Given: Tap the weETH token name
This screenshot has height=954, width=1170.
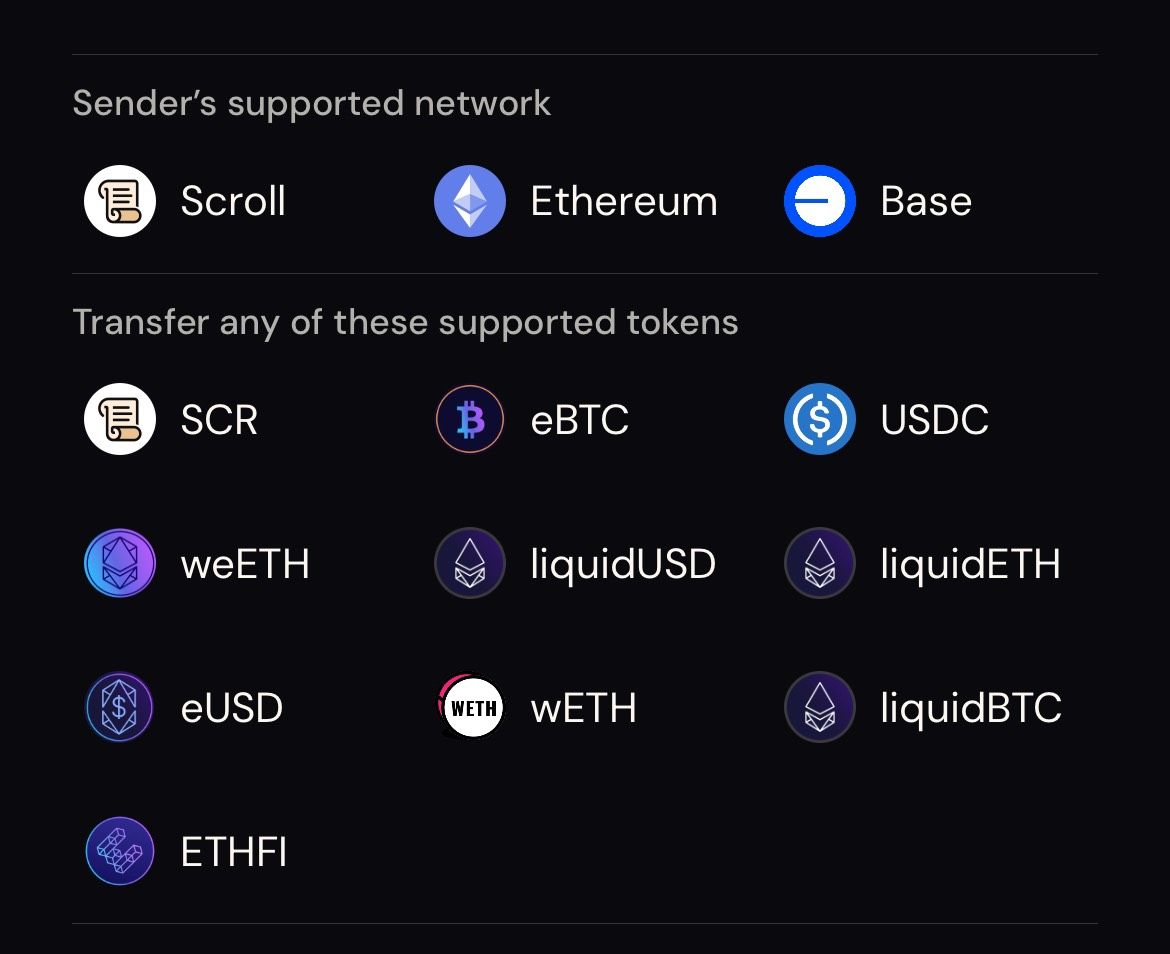Looking at the screenshot, I should pos(245,565).
